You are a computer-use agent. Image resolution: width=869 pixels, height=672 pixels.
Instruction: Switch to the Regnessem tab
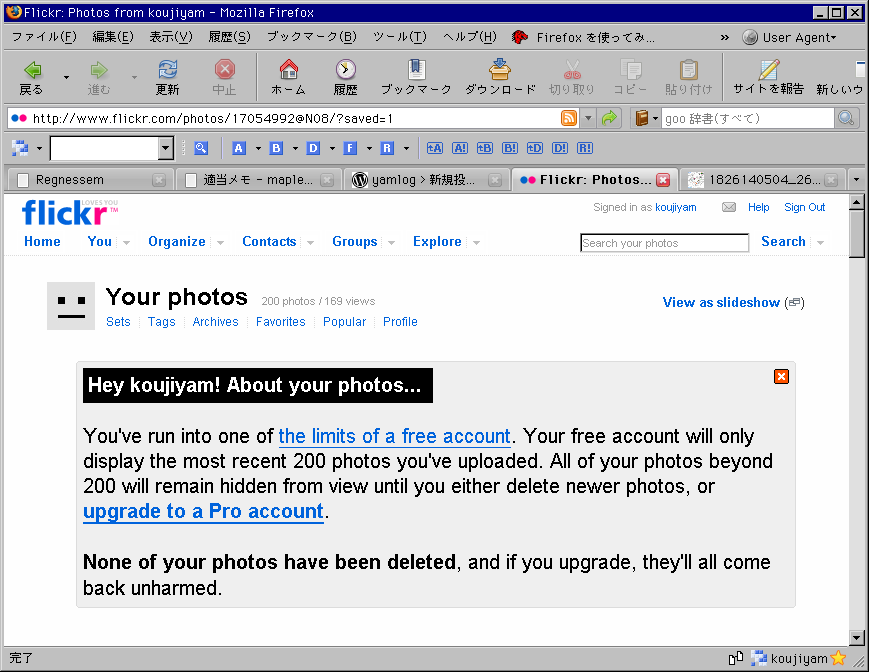(91, 179)
